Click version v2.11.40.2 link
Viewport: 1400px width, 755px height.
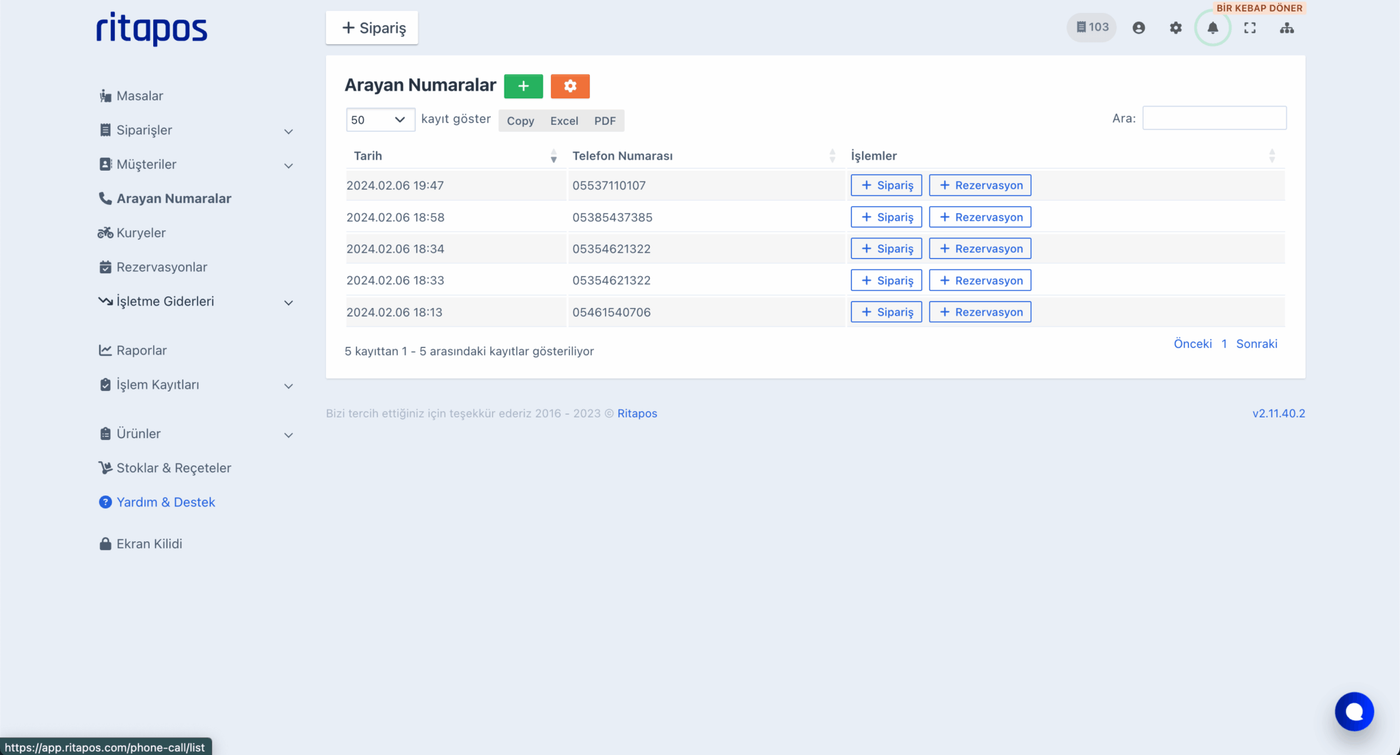tap(1278, 413)
